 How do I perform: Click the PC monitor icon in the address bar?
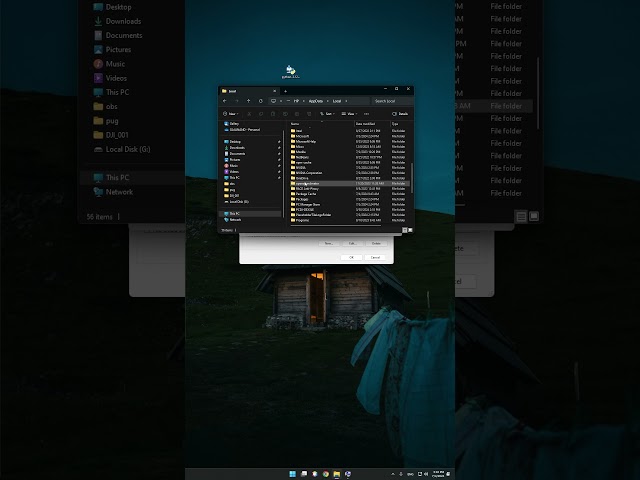pyautogui.click(x=273, y=101)
